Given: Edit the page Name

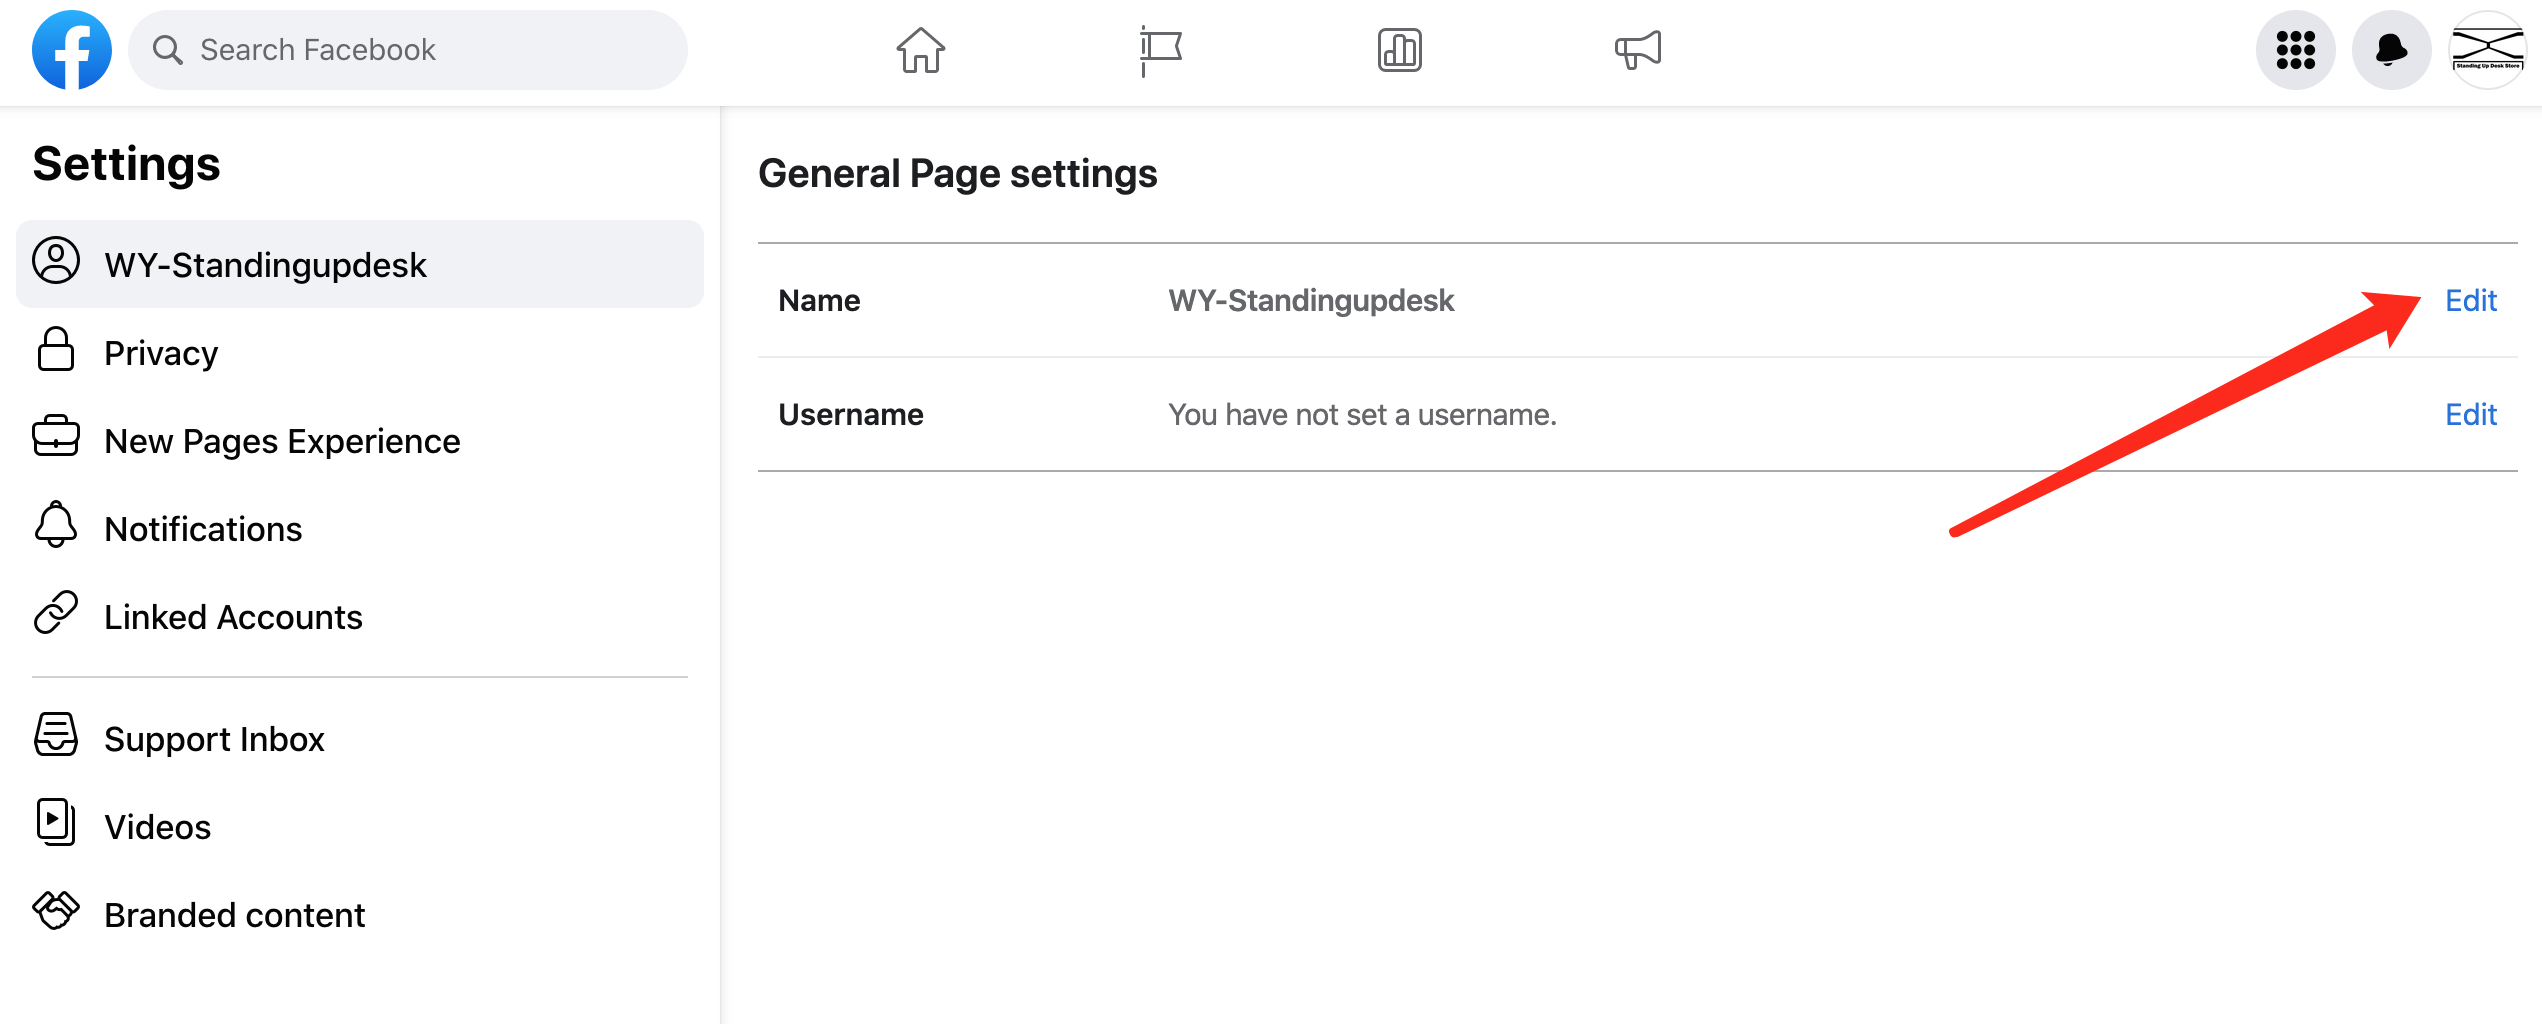Looking at the screenshot, I should tap(2470, 300).
